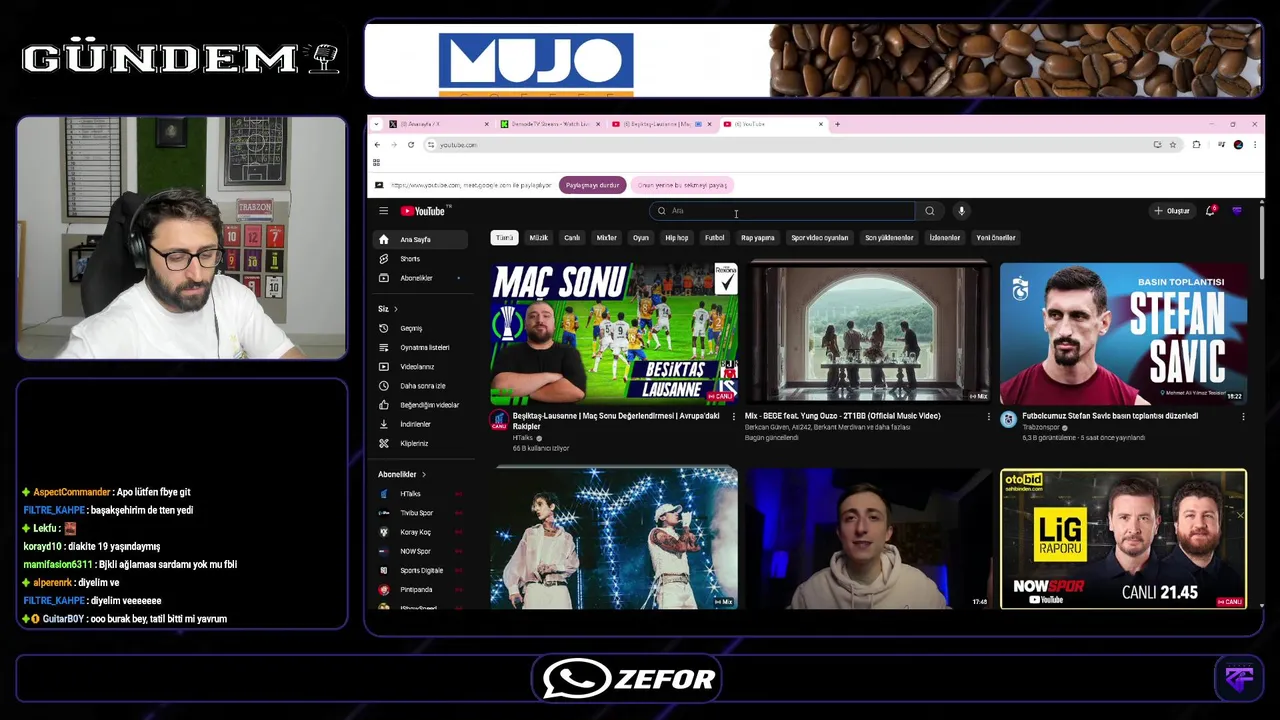1280x720 pixels.
Task: Click the YouTube logo
Action: click(425, 211)
